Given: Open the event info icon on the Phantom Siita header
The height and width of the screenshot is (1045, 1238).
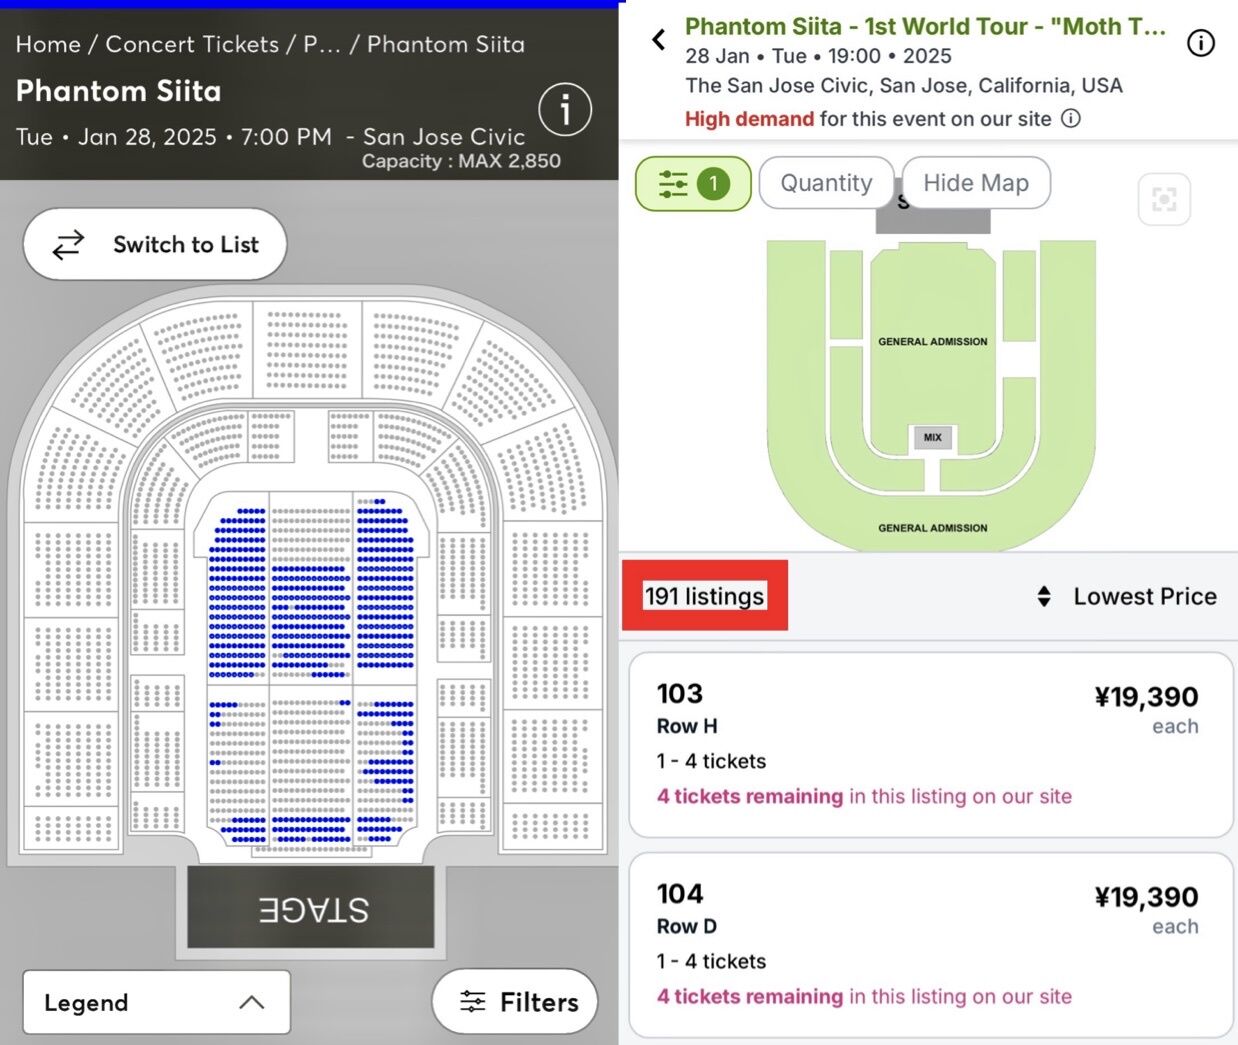Looking at the screenshot, I should pyautogui.click(x=565, y=109).
